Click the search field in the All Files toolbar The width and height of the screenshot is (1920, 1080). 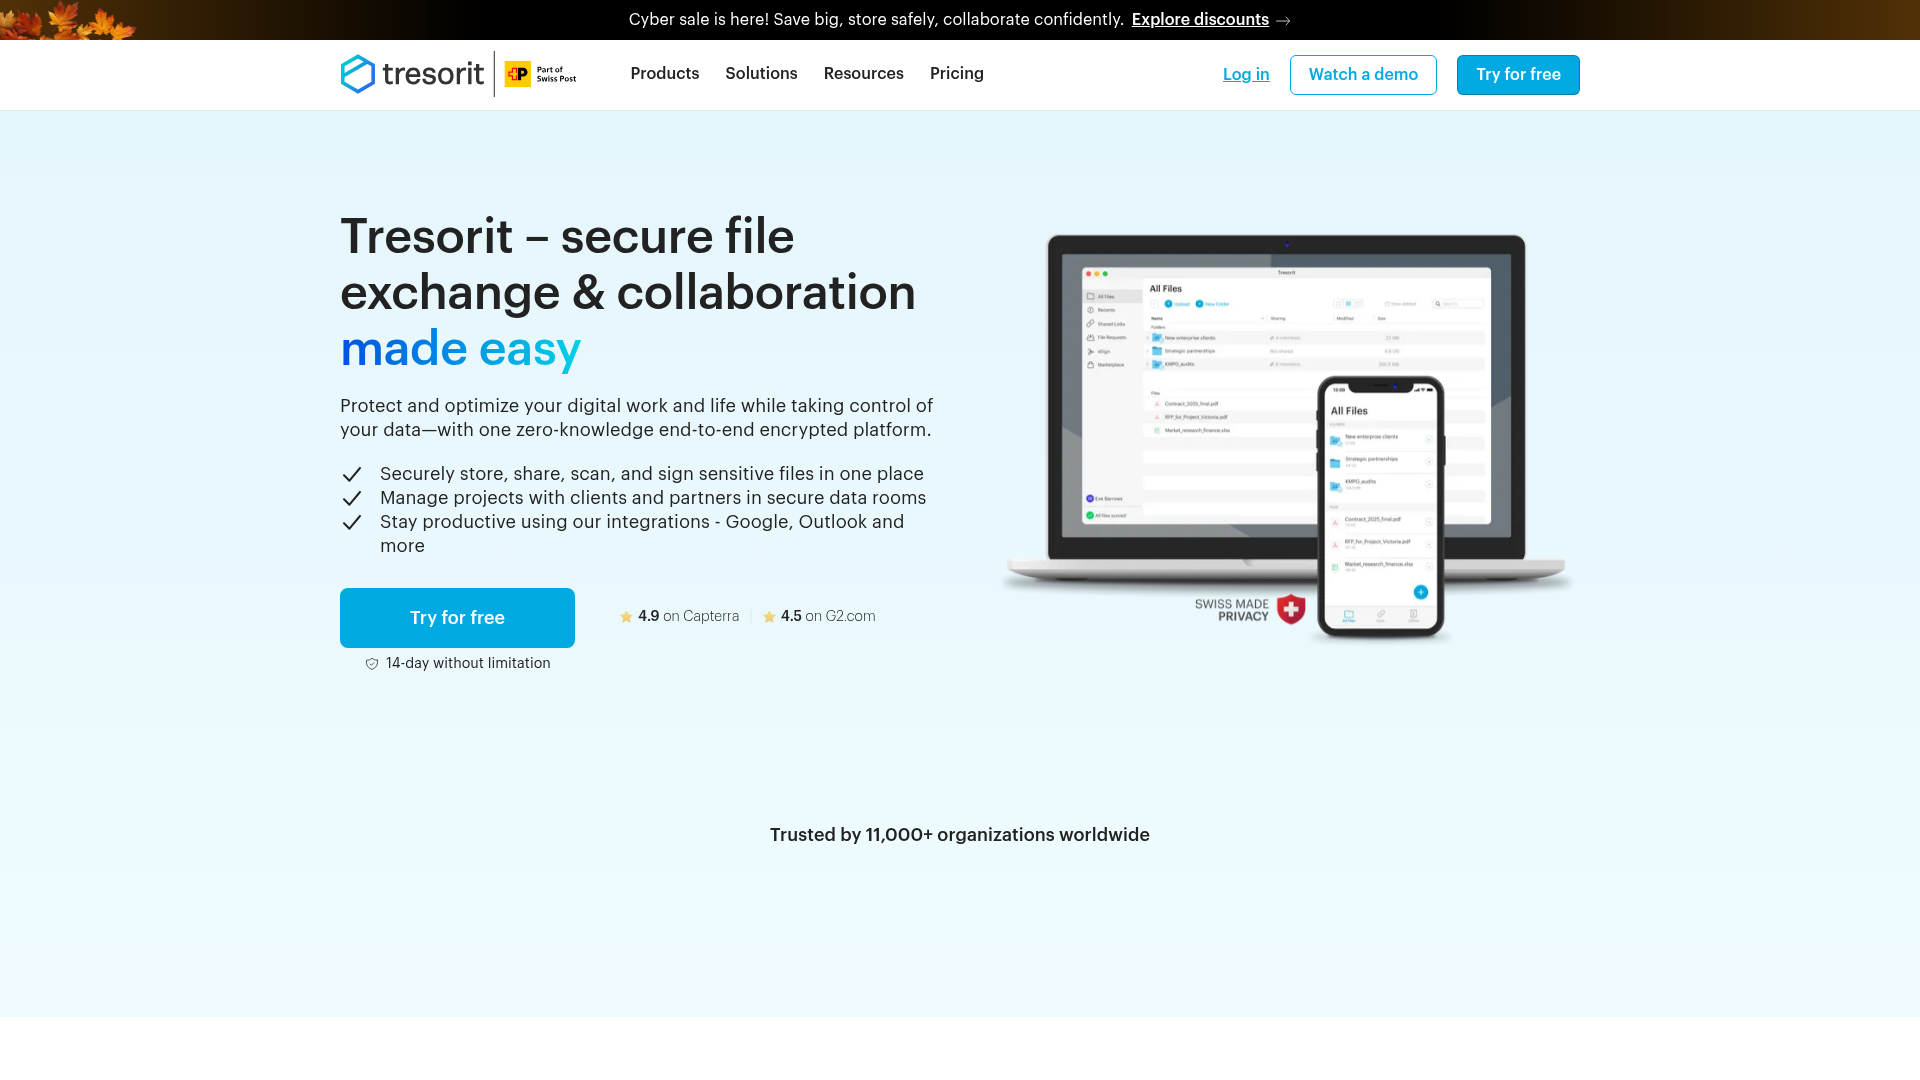pos(1460,304)
